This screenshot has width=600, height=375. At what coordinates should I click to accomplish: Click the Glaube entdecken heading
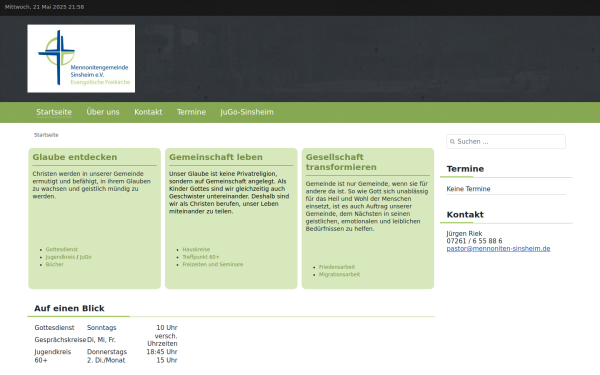(x=75, y=157)
